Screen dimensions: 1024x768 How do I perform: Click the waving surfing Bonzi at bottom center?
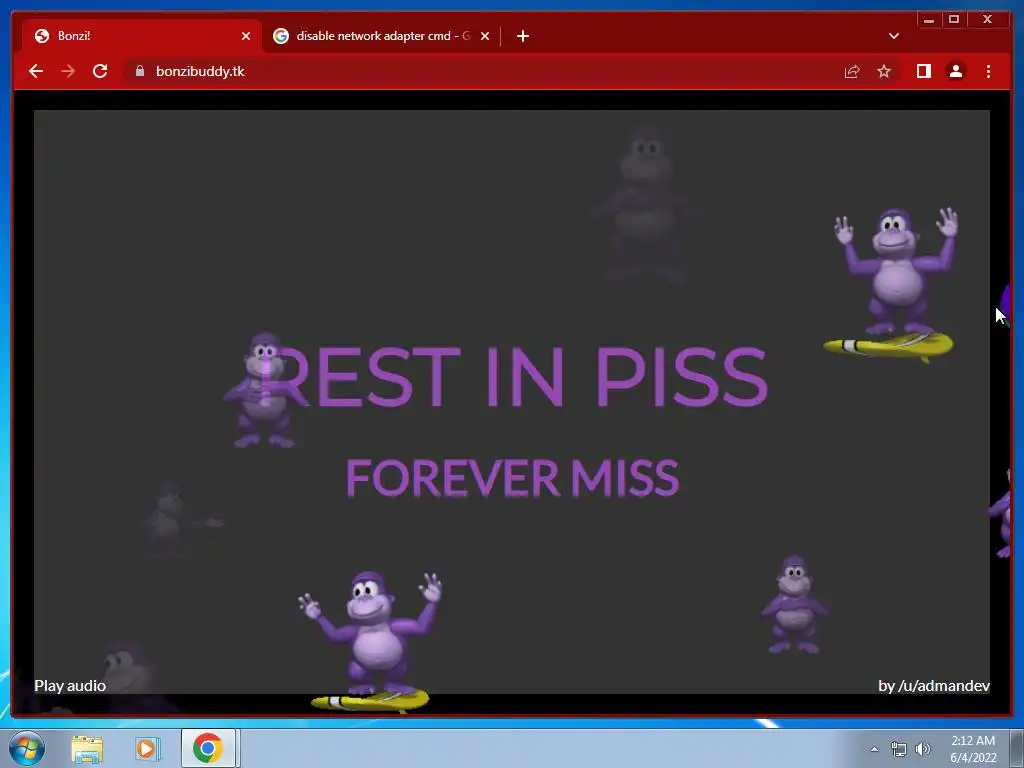[x=371, y=640]
